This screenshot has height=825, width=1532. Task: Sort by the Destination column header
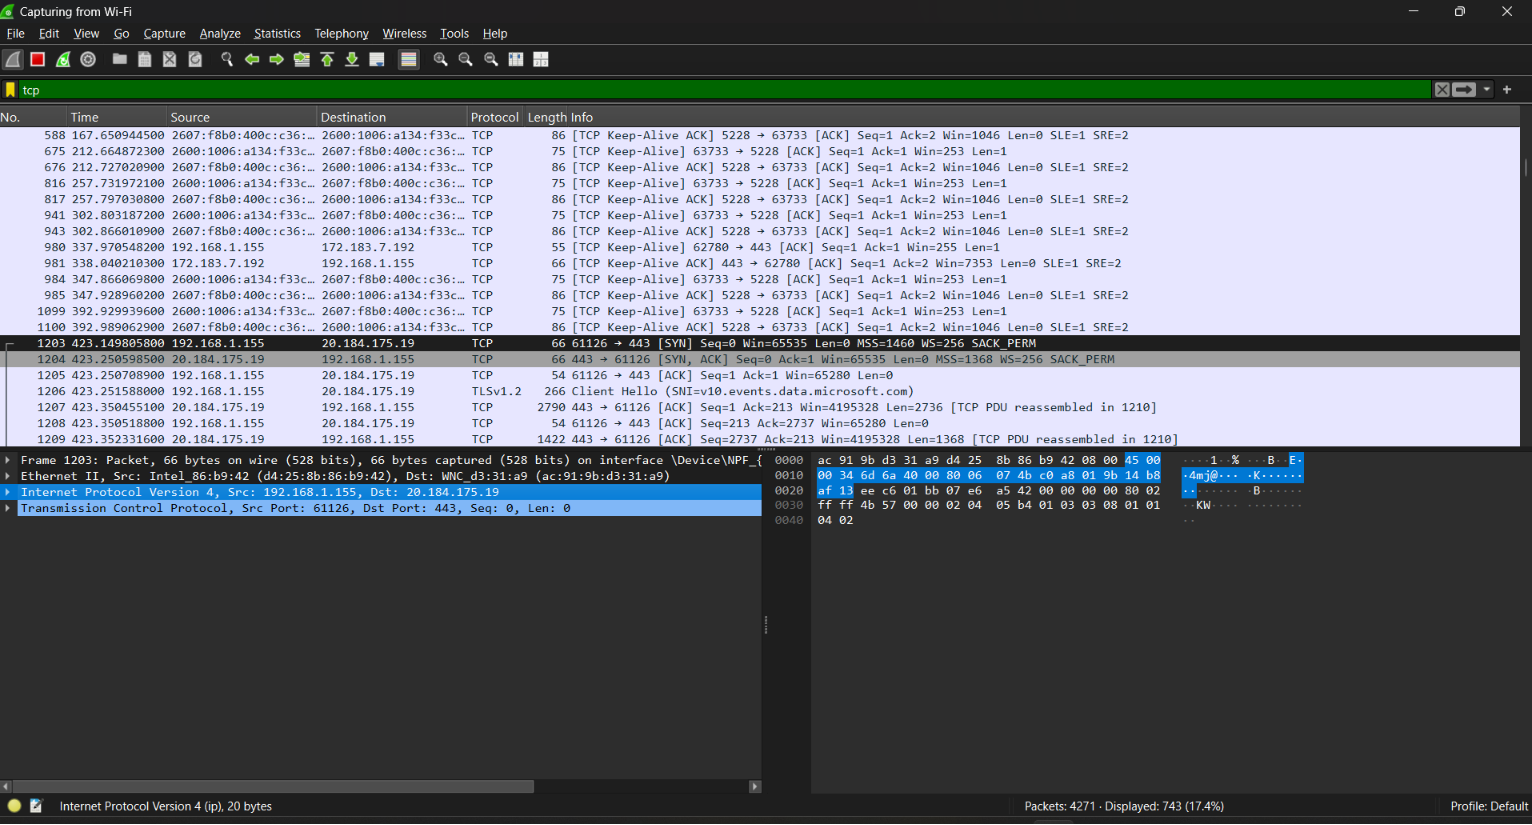(x=392, y=117)
